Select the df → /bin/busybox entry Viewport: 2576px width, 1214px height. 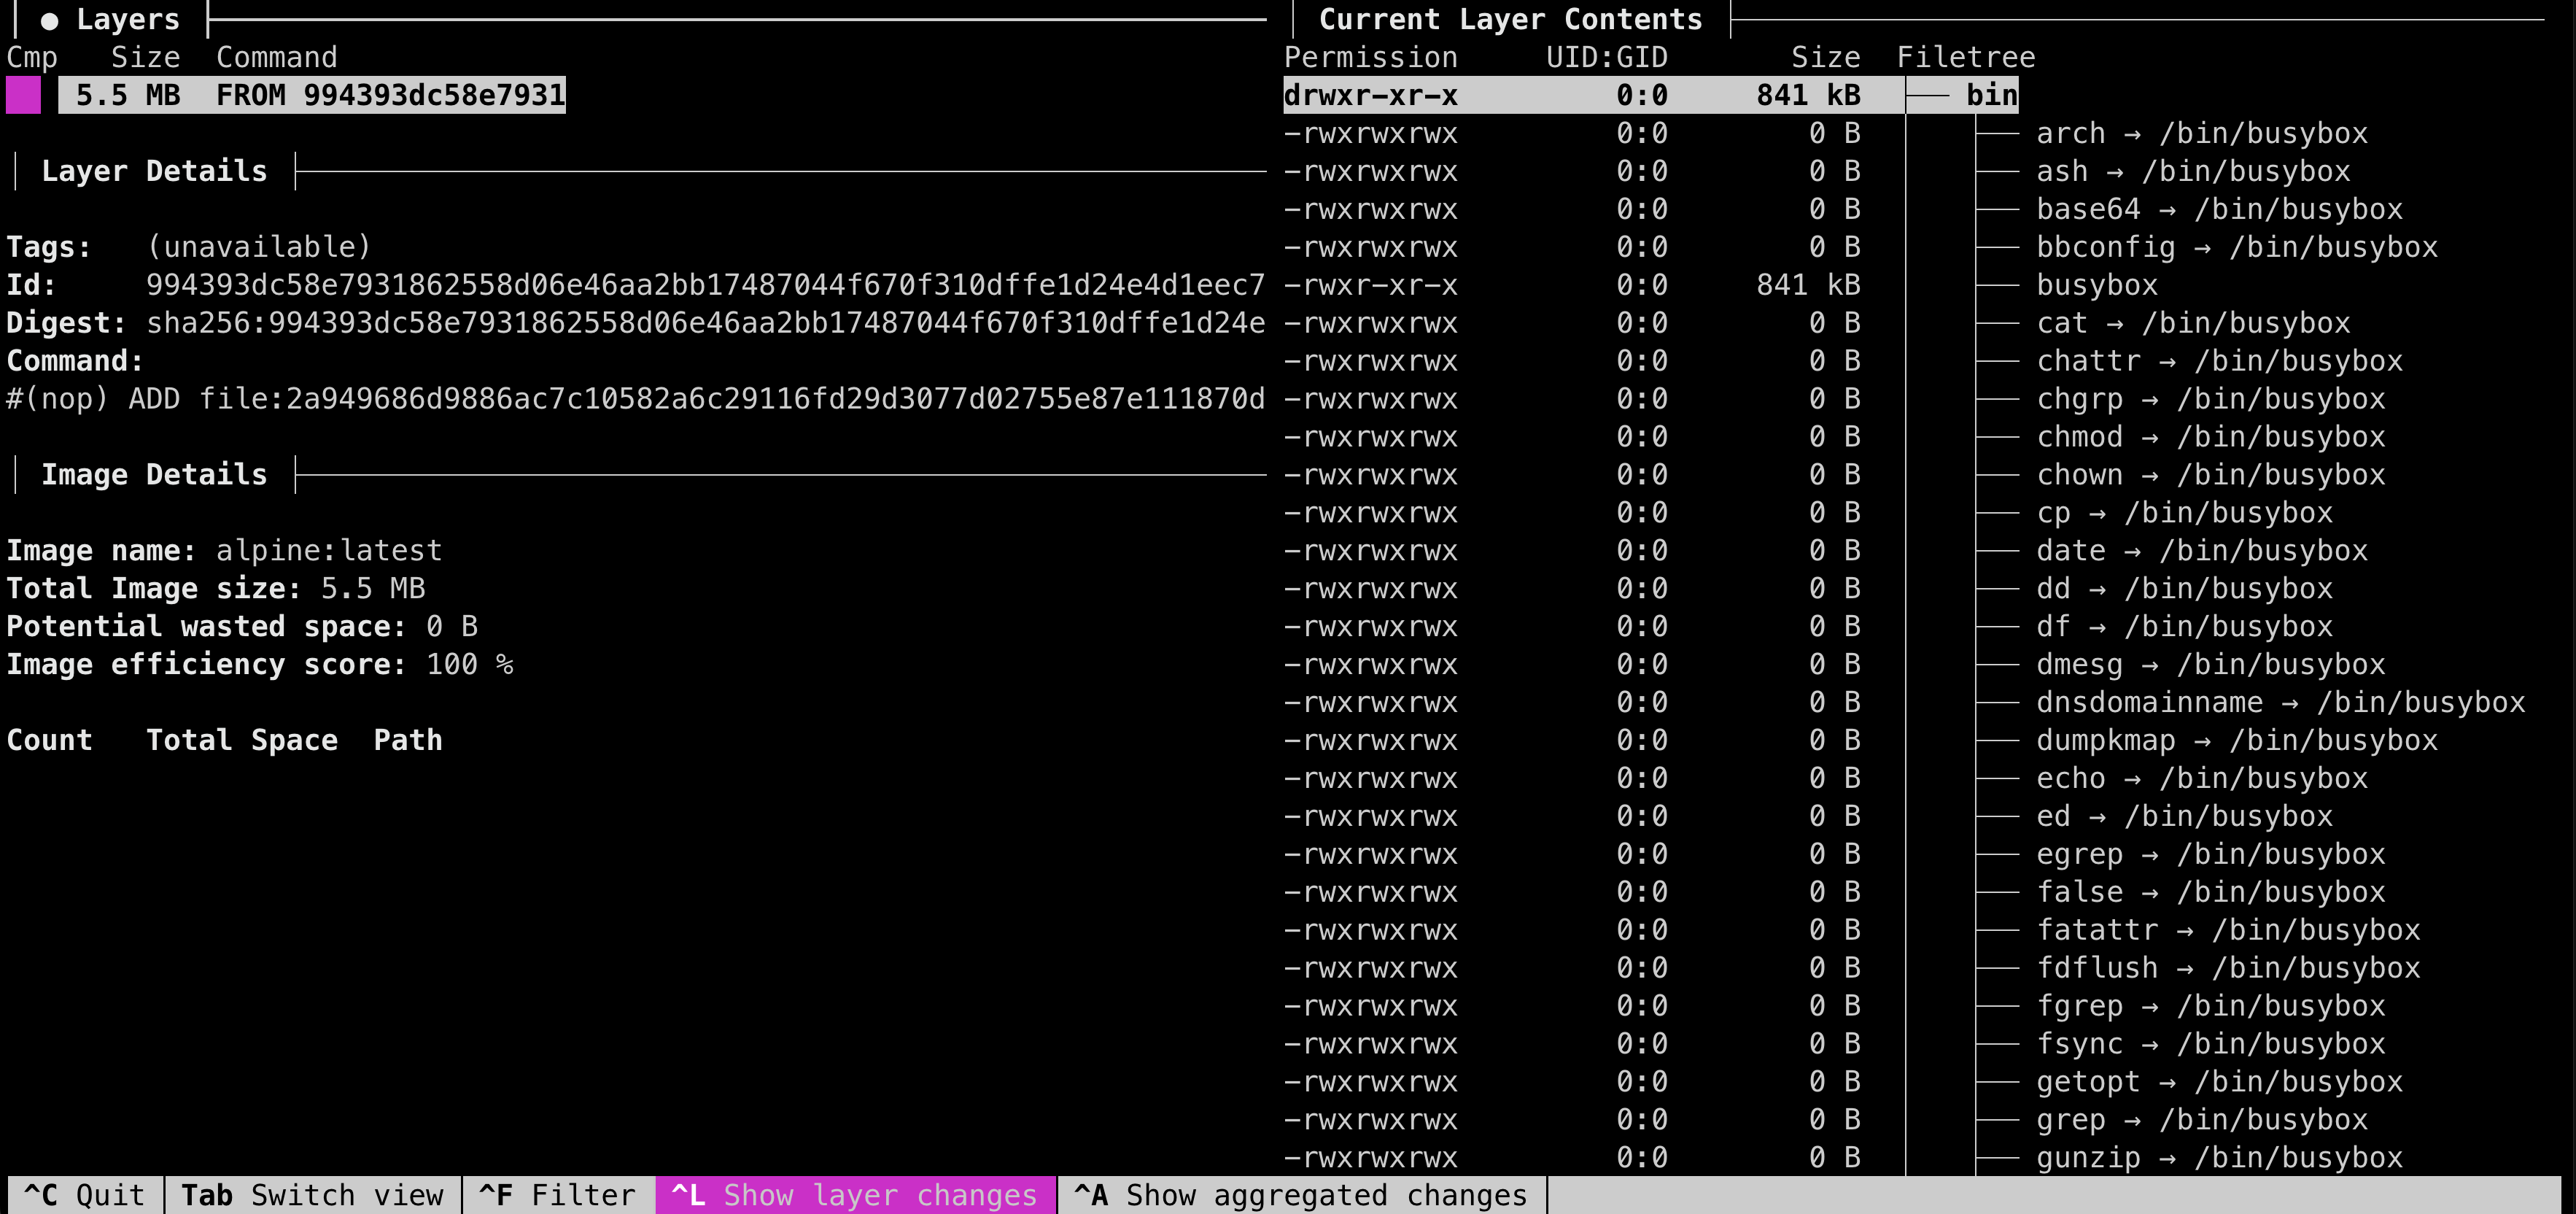2184,627
